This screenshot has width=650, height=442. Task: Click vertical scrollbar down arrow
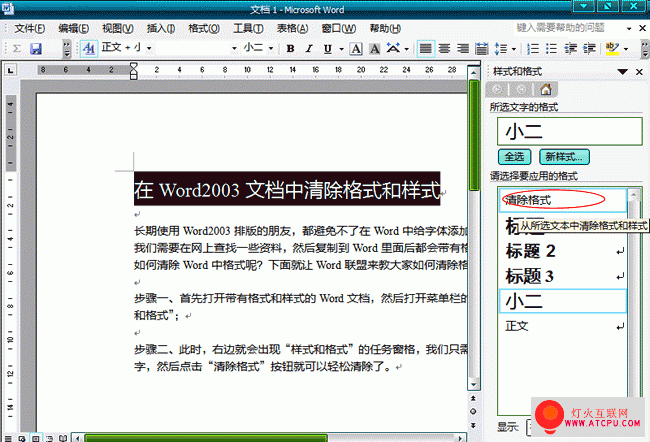pos(473,384)
